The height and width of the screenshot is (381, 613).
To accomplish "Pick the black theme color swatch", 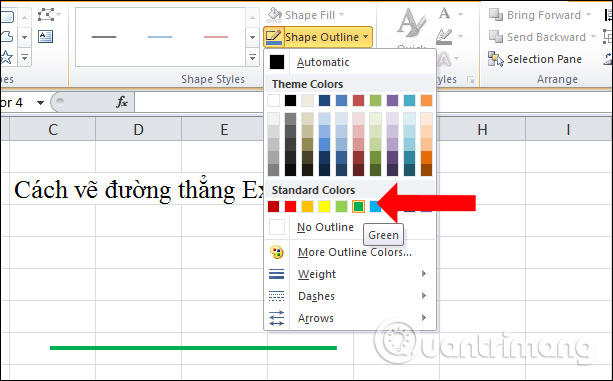I will [x=290, y=100].
